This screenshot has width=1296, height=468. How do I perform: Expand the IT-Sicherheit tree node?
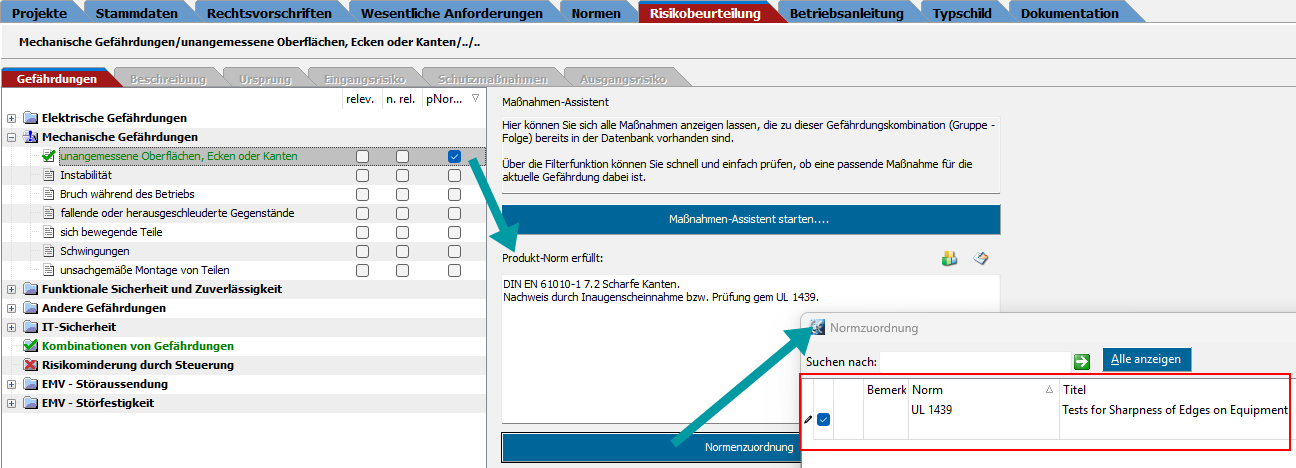point(11,327)
